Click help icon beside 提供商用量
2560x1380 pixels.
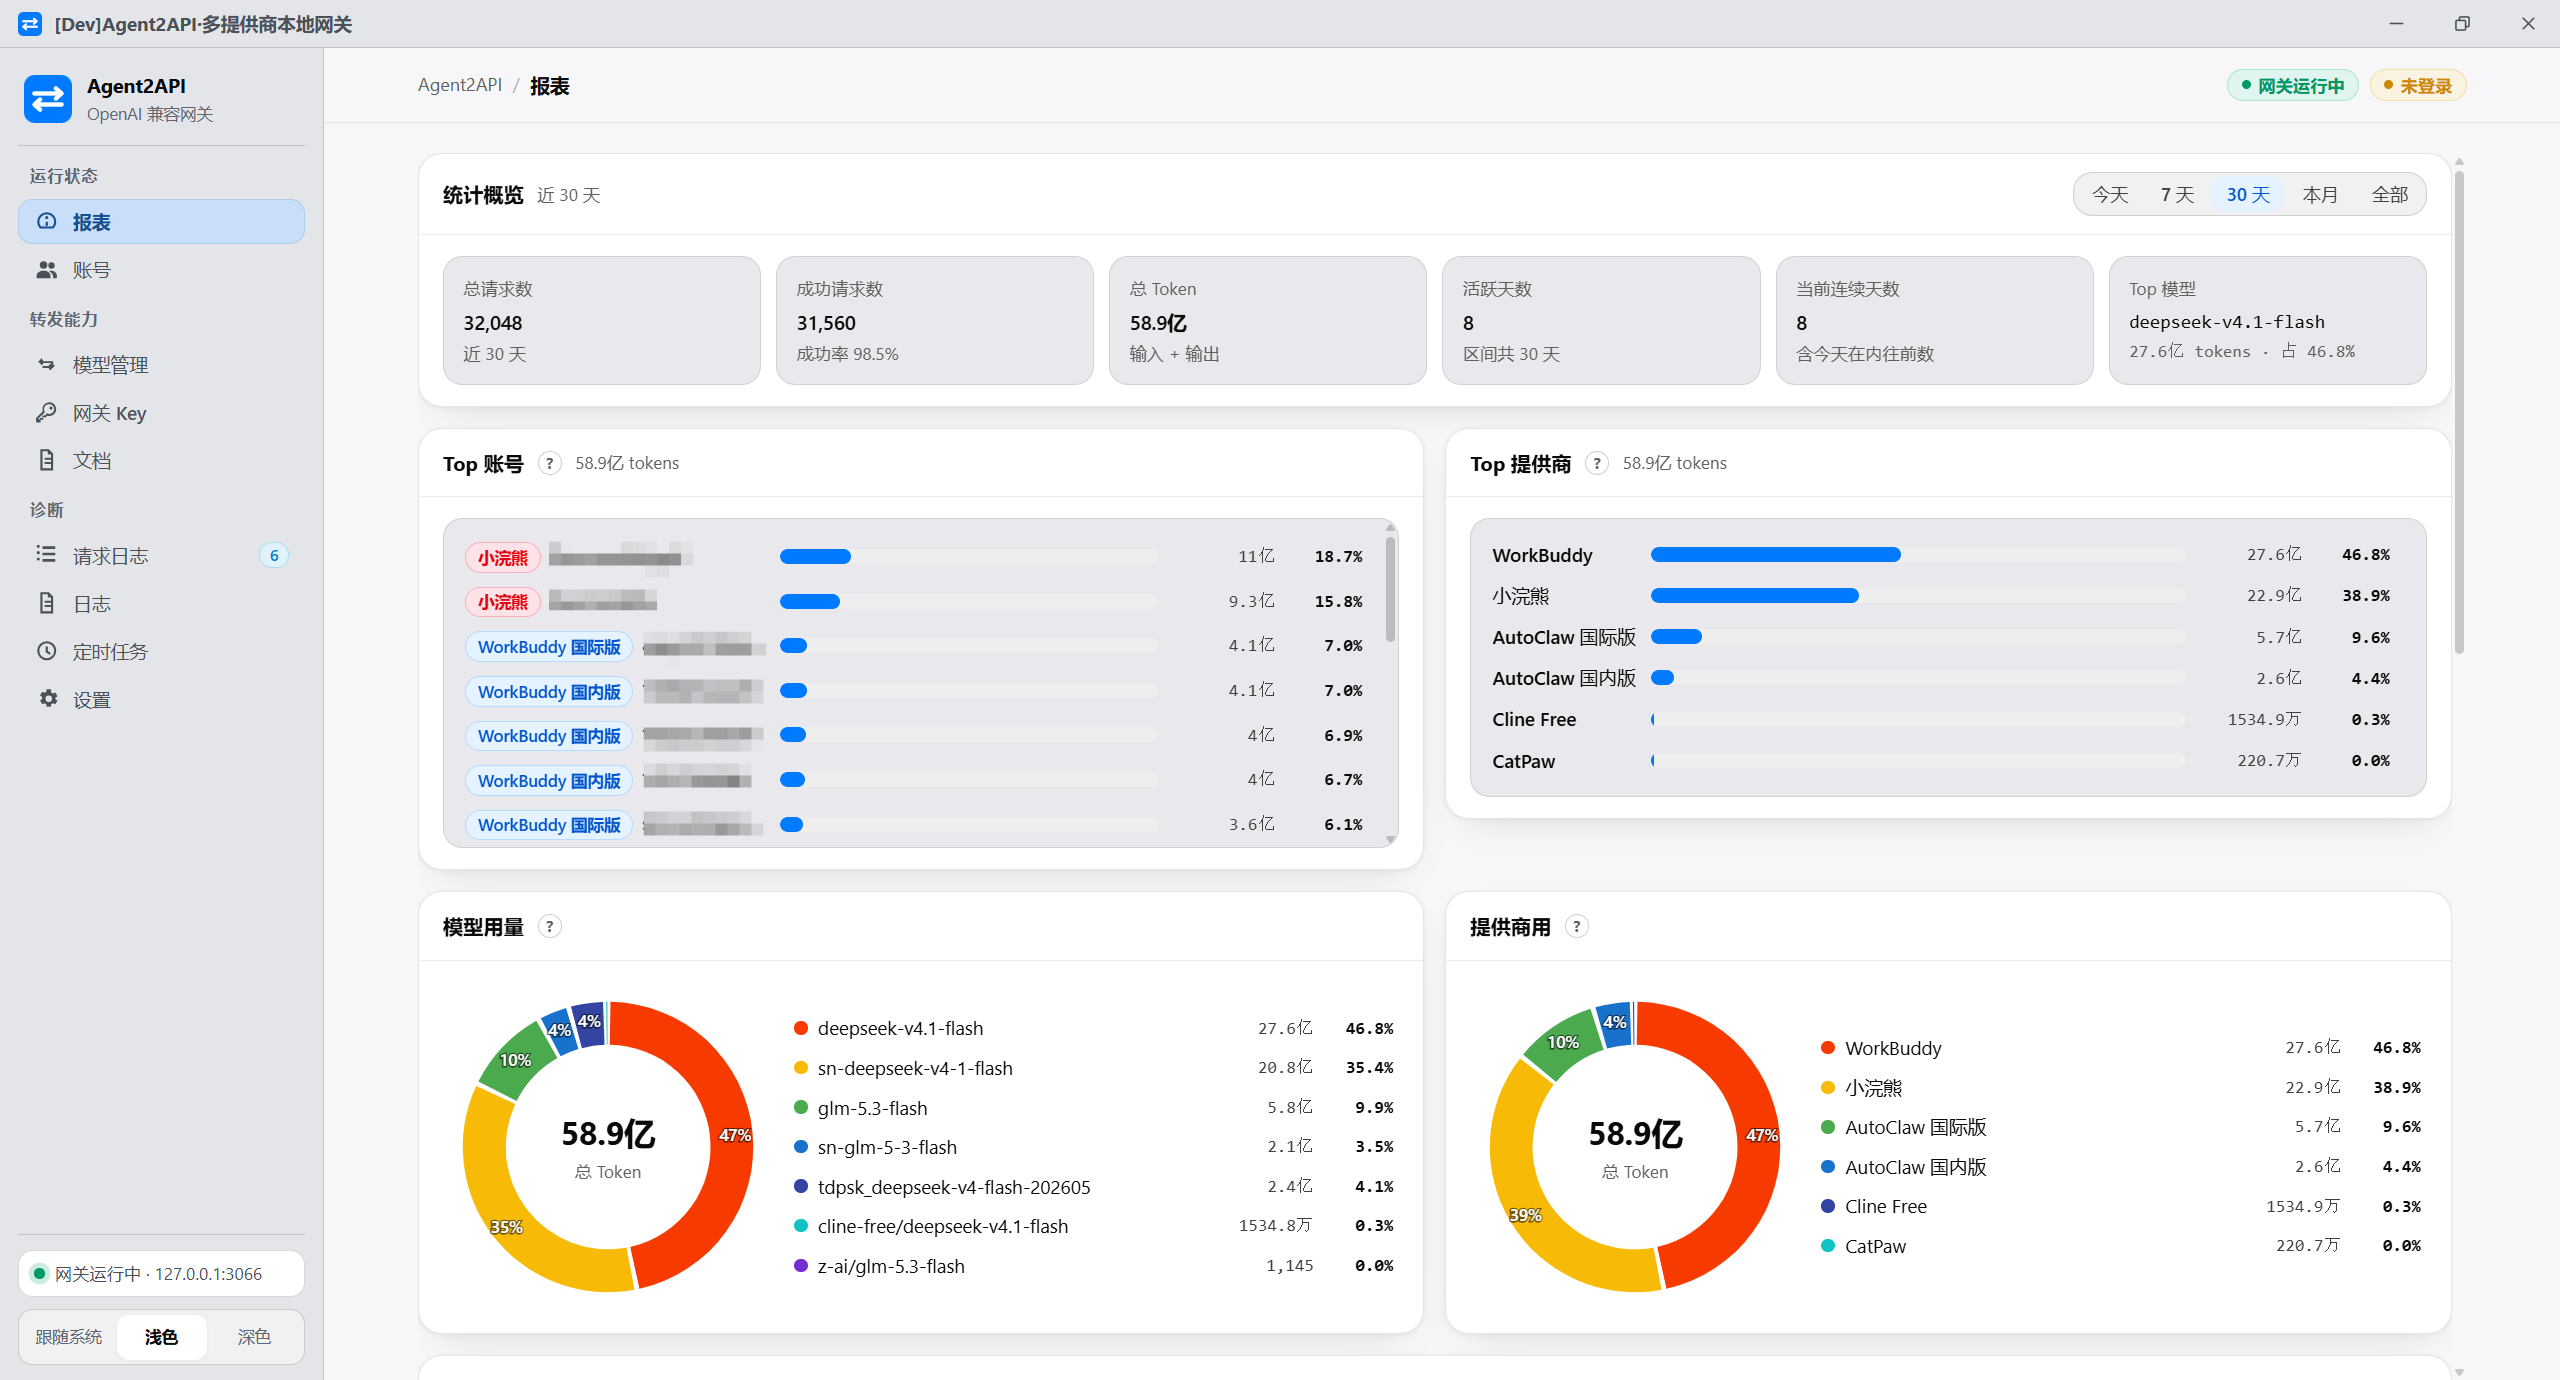(x=1577, y=926)
